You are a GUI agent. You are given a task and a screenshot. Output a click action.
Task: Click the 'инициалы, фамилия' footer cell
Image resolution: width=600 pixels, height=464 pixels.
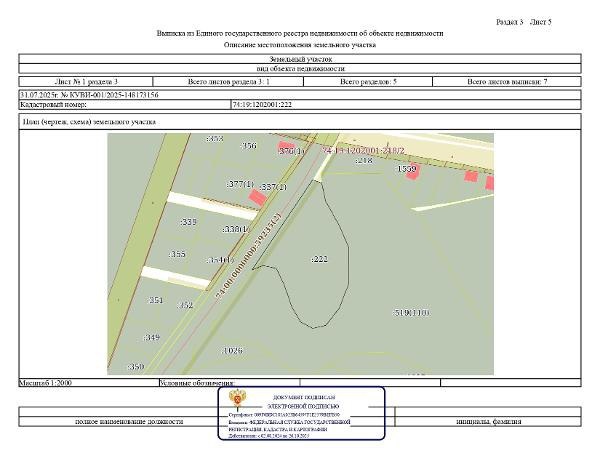[x=489, y=422]
